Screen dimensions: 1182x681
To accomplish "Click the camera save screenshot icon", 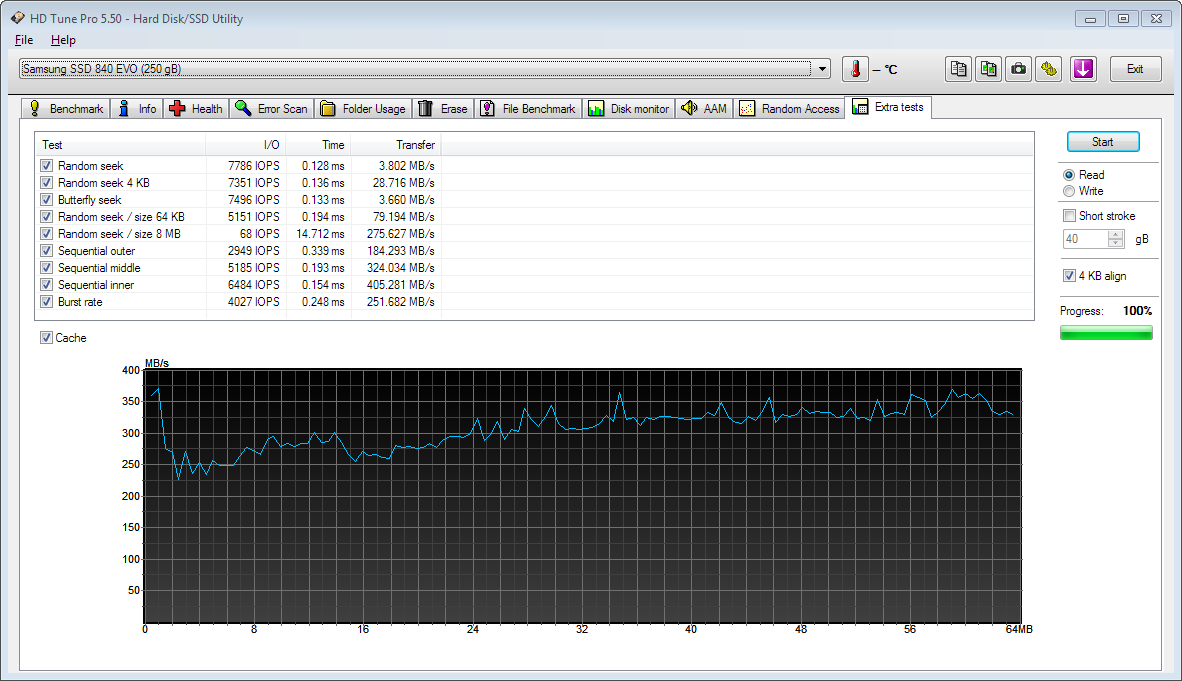I will pos(1018,69).
